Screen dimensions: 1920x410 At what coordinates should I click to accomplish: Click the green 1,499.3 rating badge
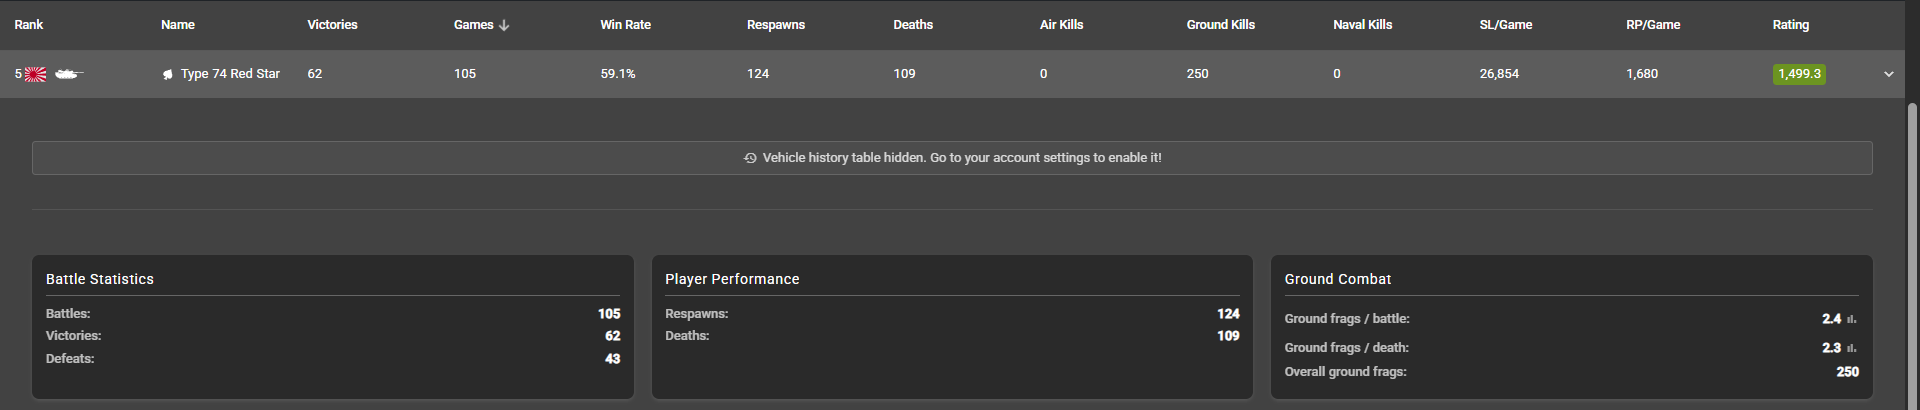[1799, 74]
